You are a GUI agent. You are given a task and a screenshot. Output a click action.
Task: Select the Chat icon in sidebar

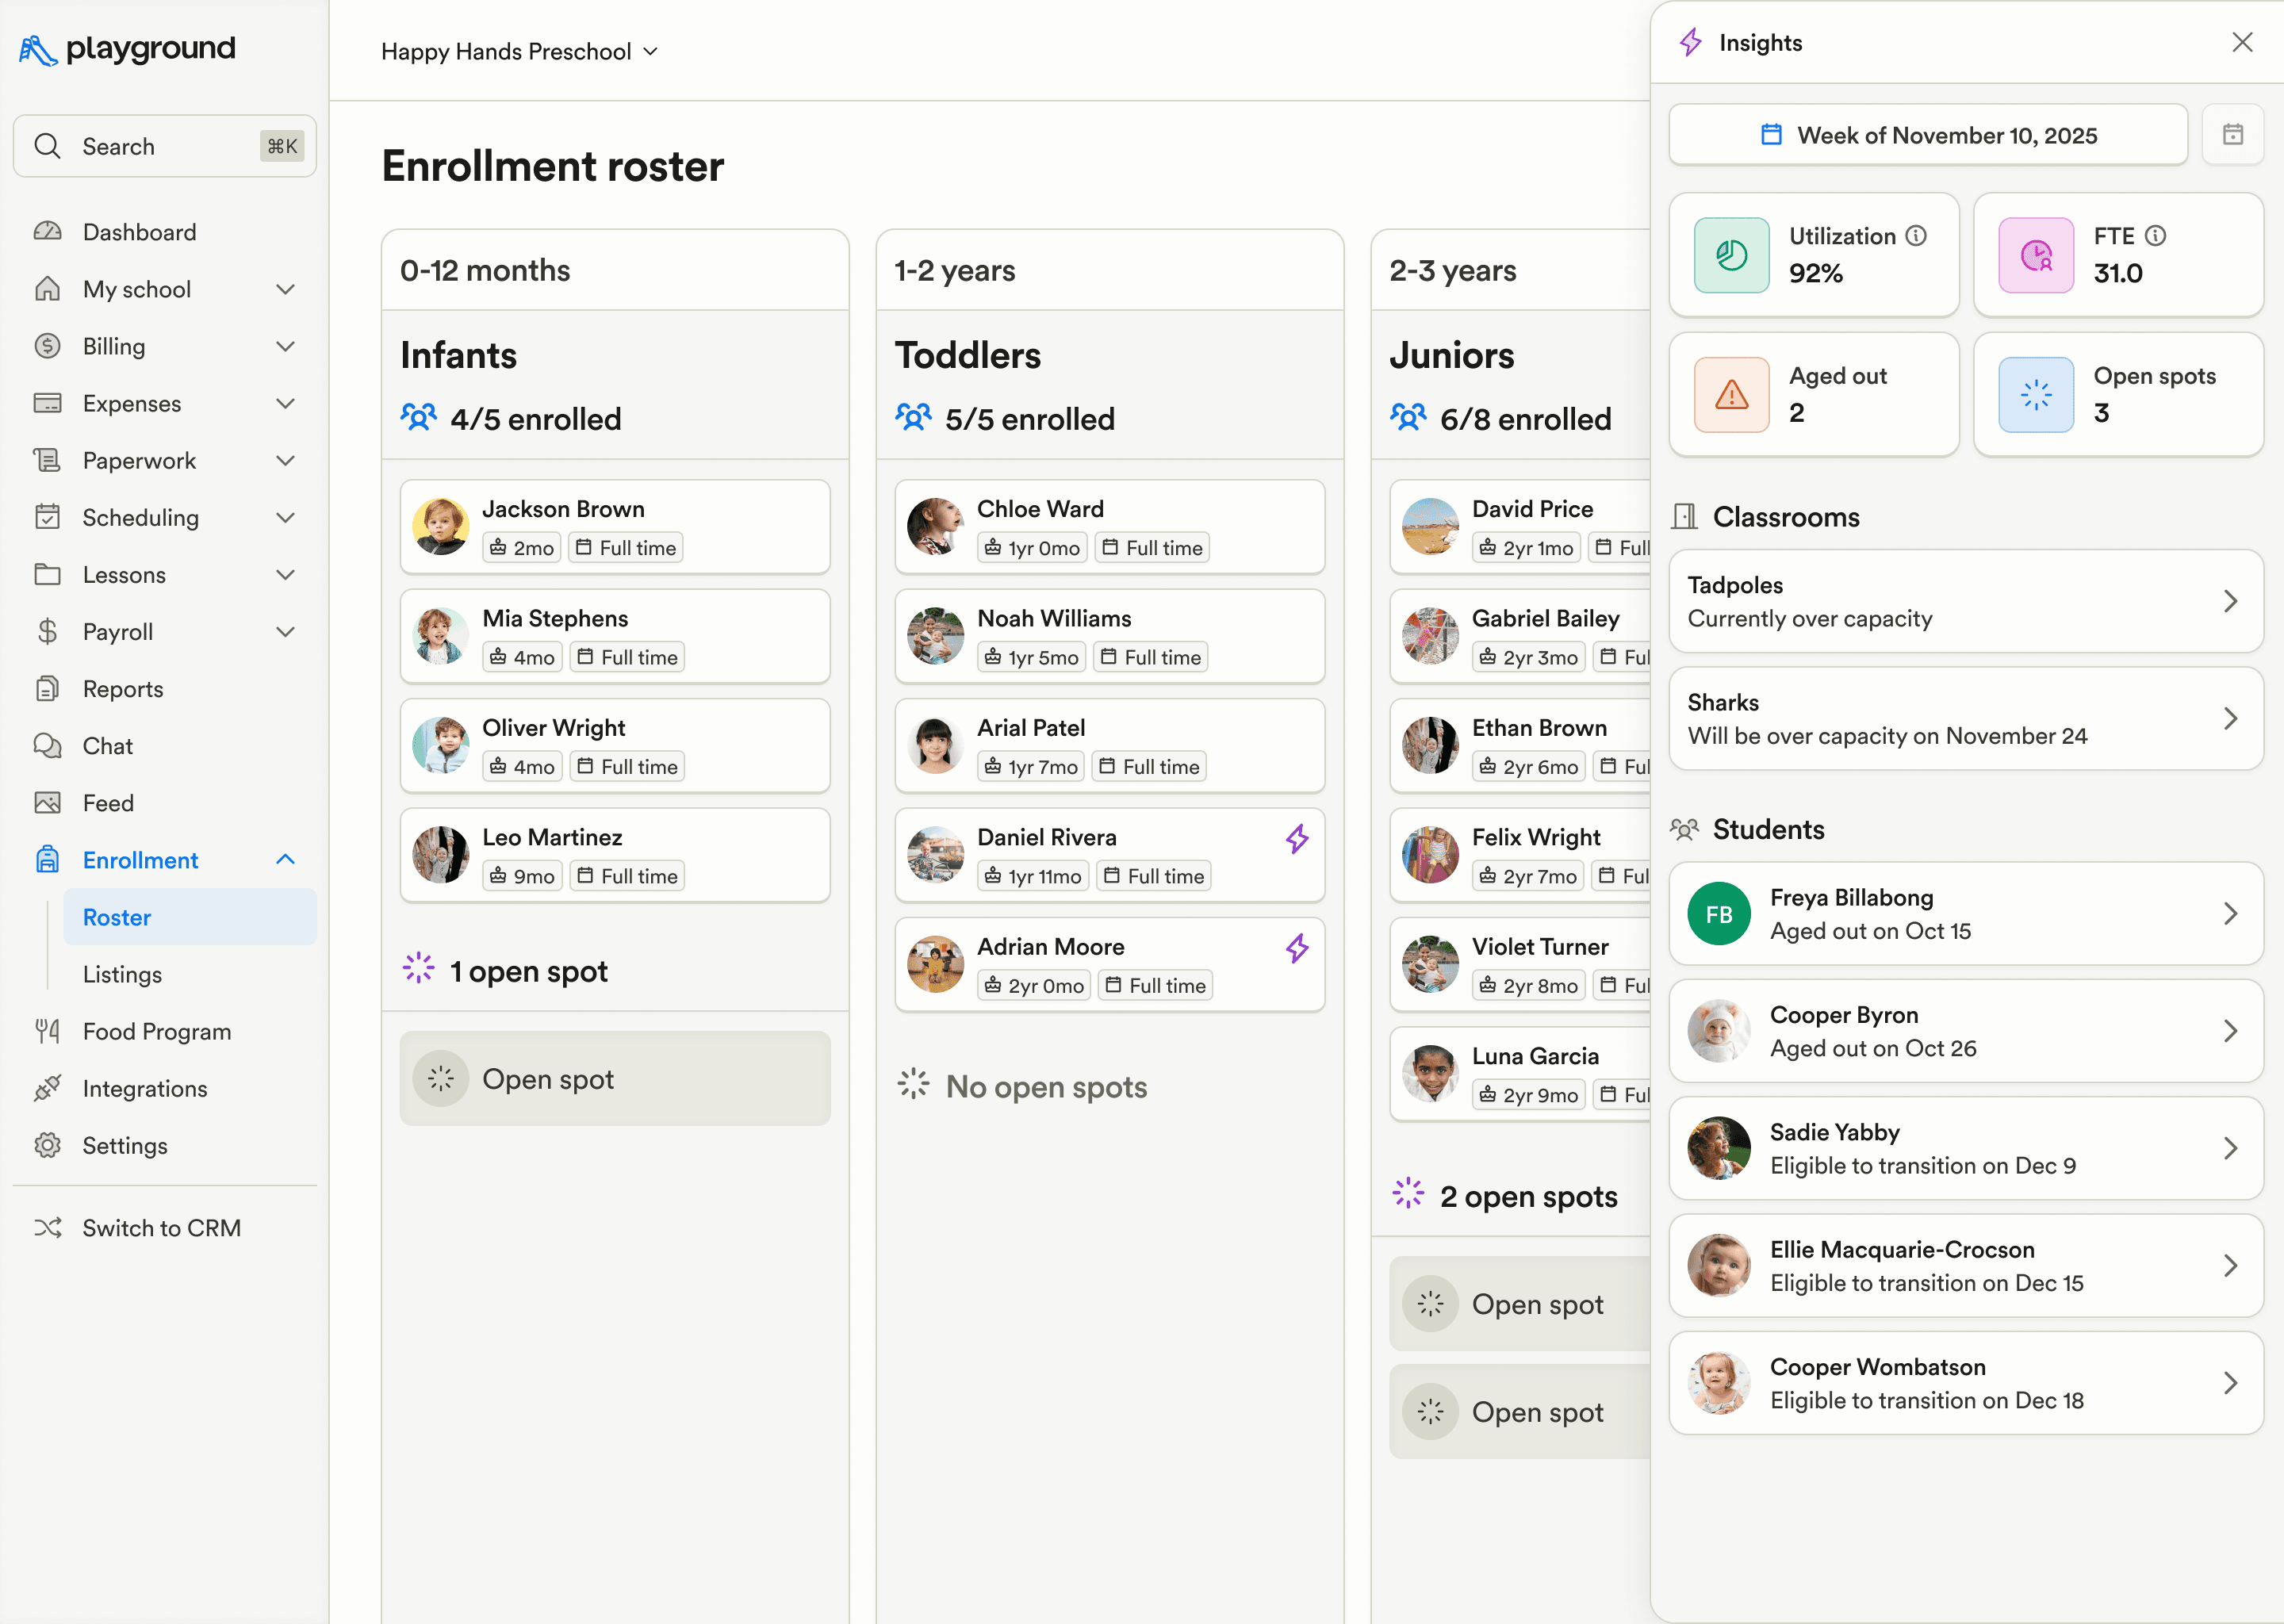(x=48, y=745)
